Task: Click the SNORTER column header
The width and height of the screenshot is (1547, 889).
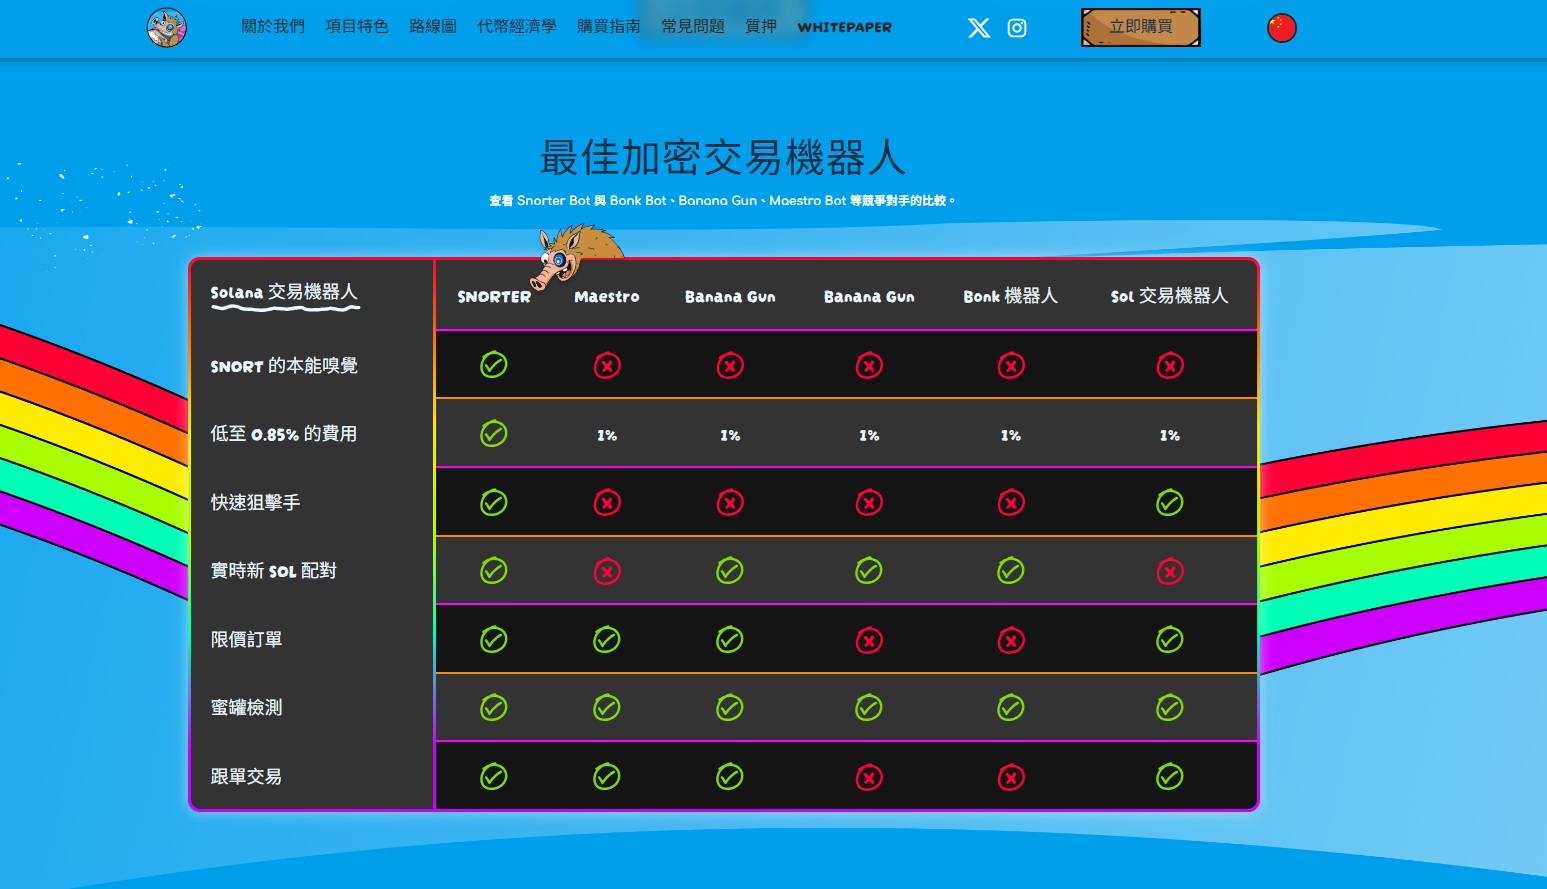Action: click(494, 297)
